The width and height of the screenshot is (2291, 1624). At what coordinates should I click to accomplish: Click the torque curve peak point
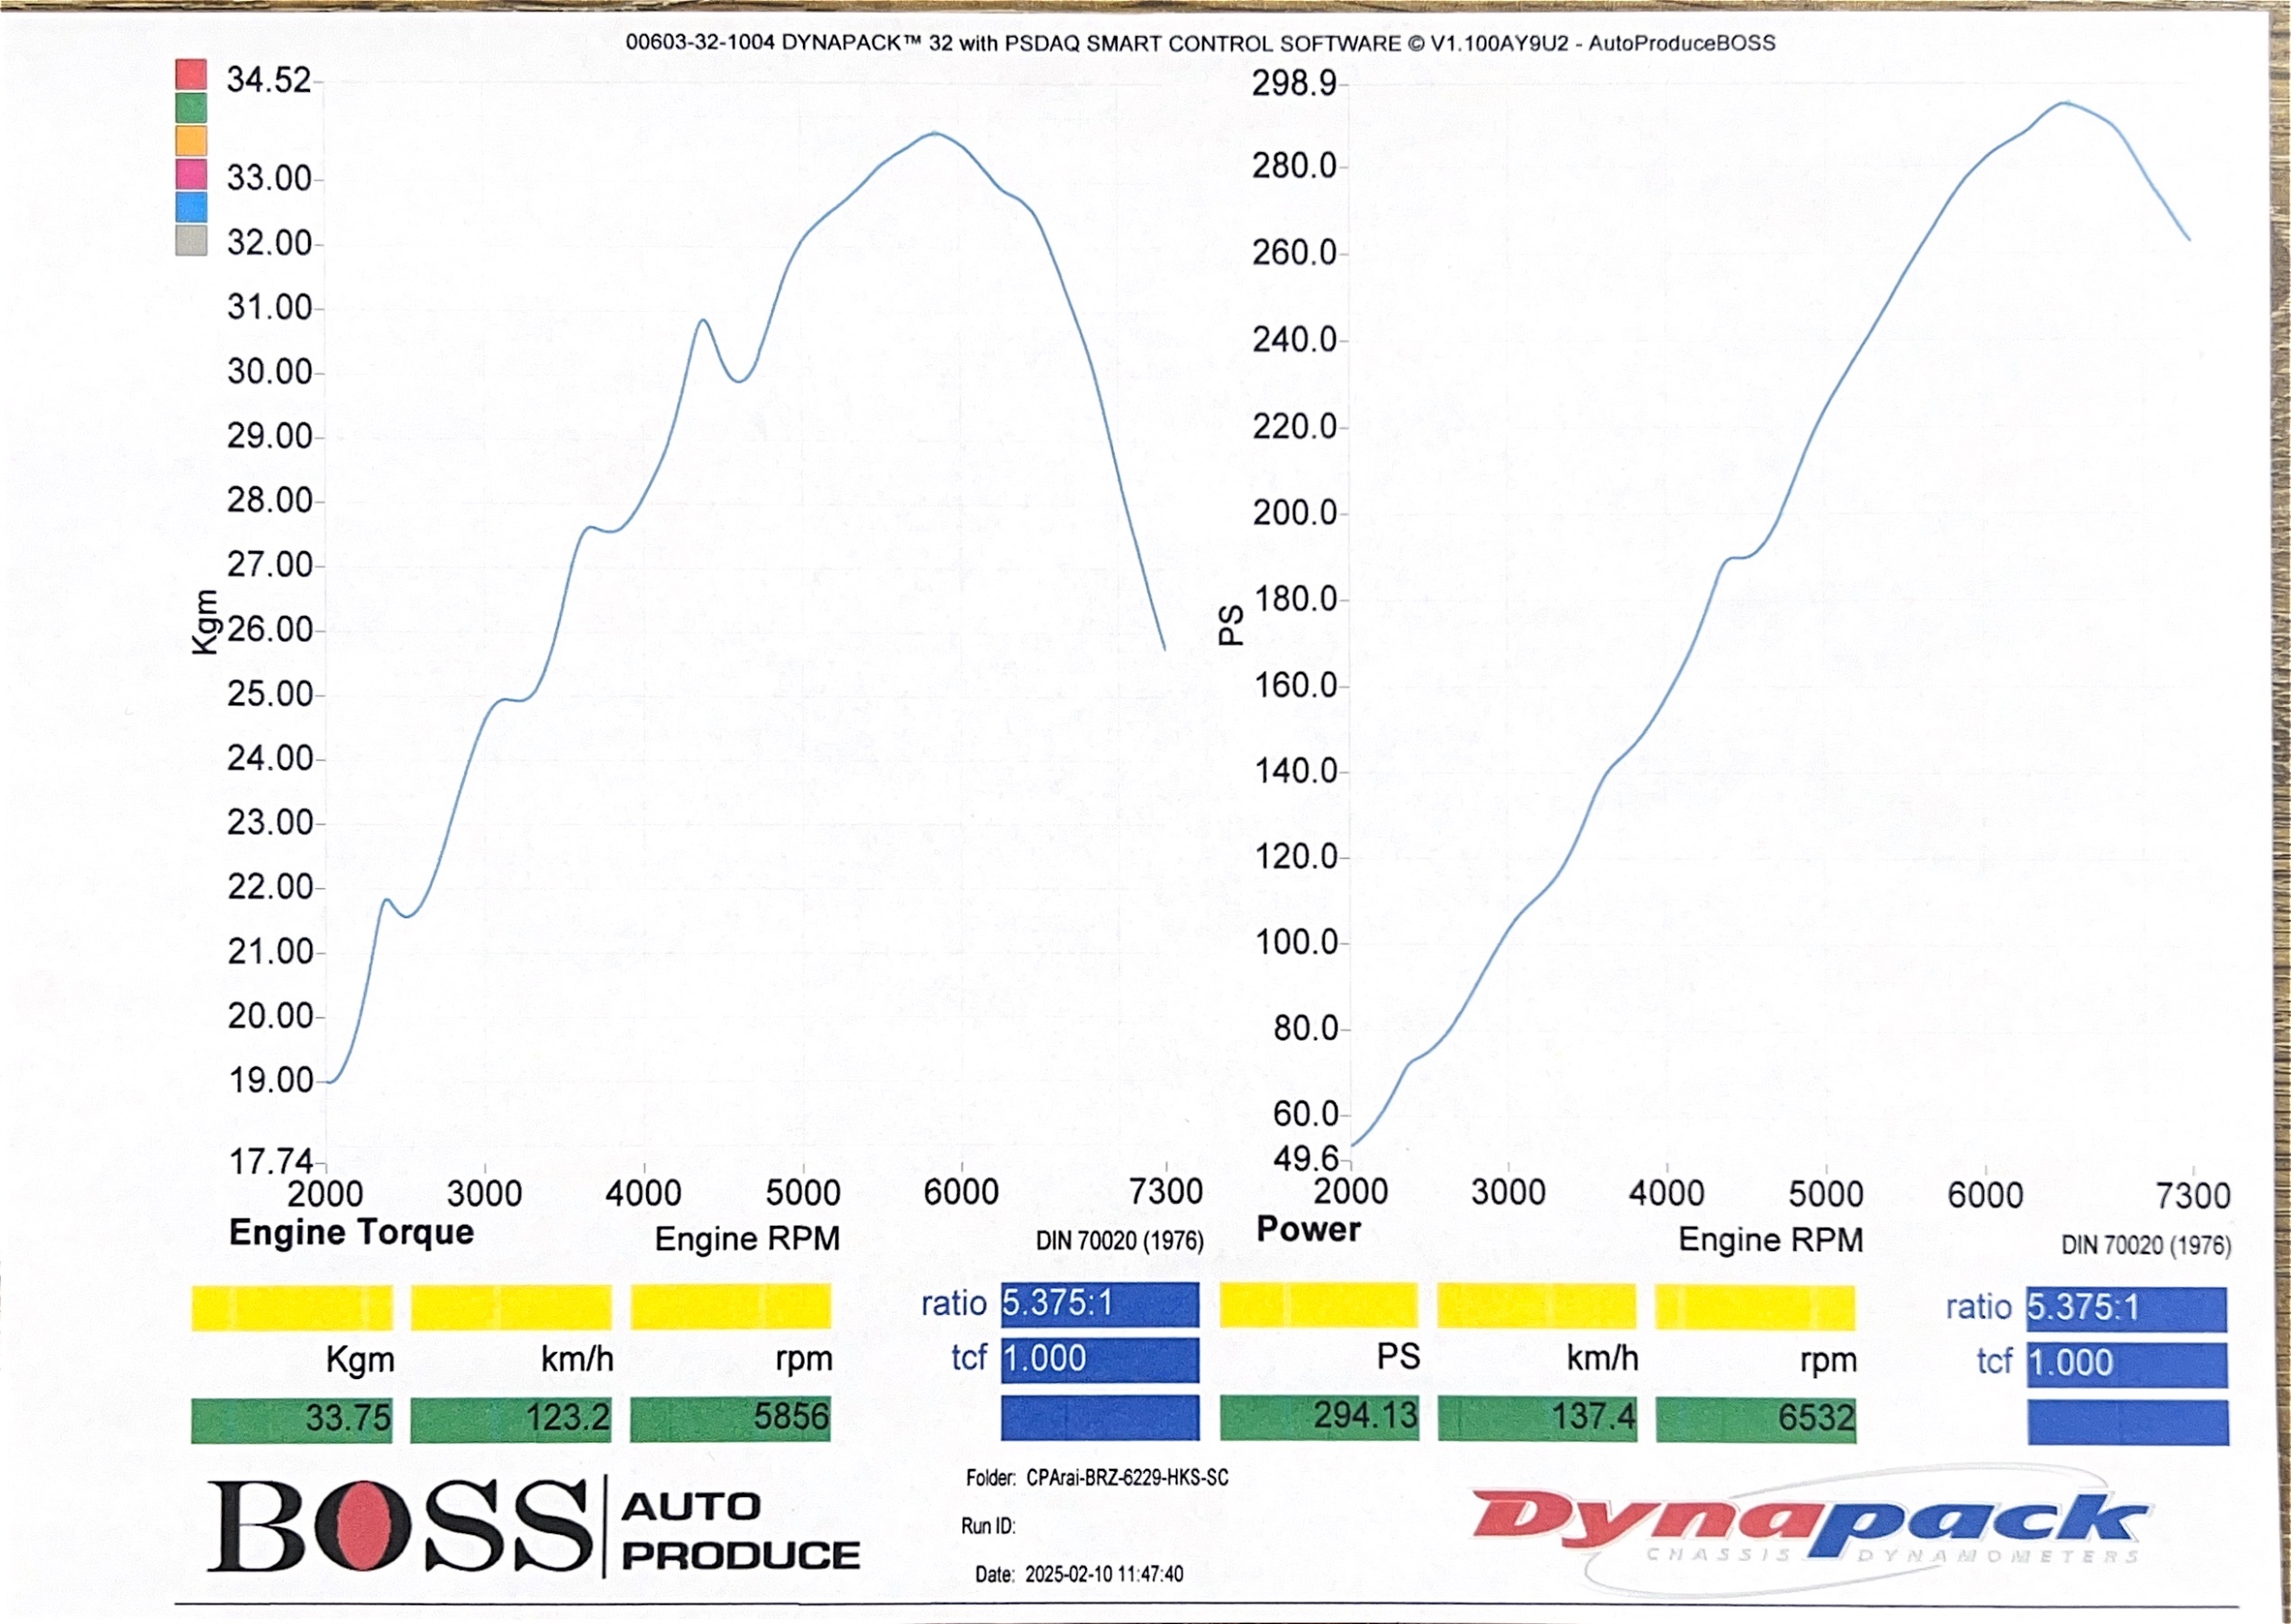(934, 132)
